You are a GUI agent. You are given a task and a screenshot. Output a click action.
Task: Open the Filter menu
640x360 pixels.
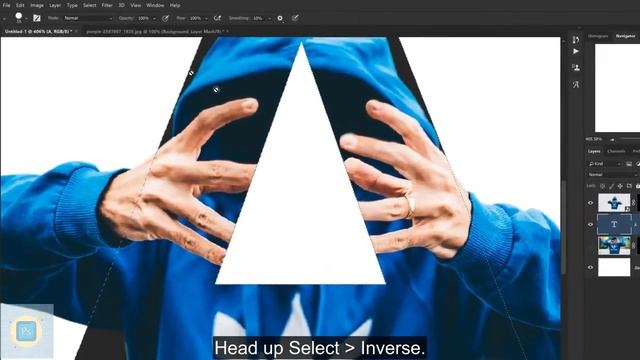[107, 5]
